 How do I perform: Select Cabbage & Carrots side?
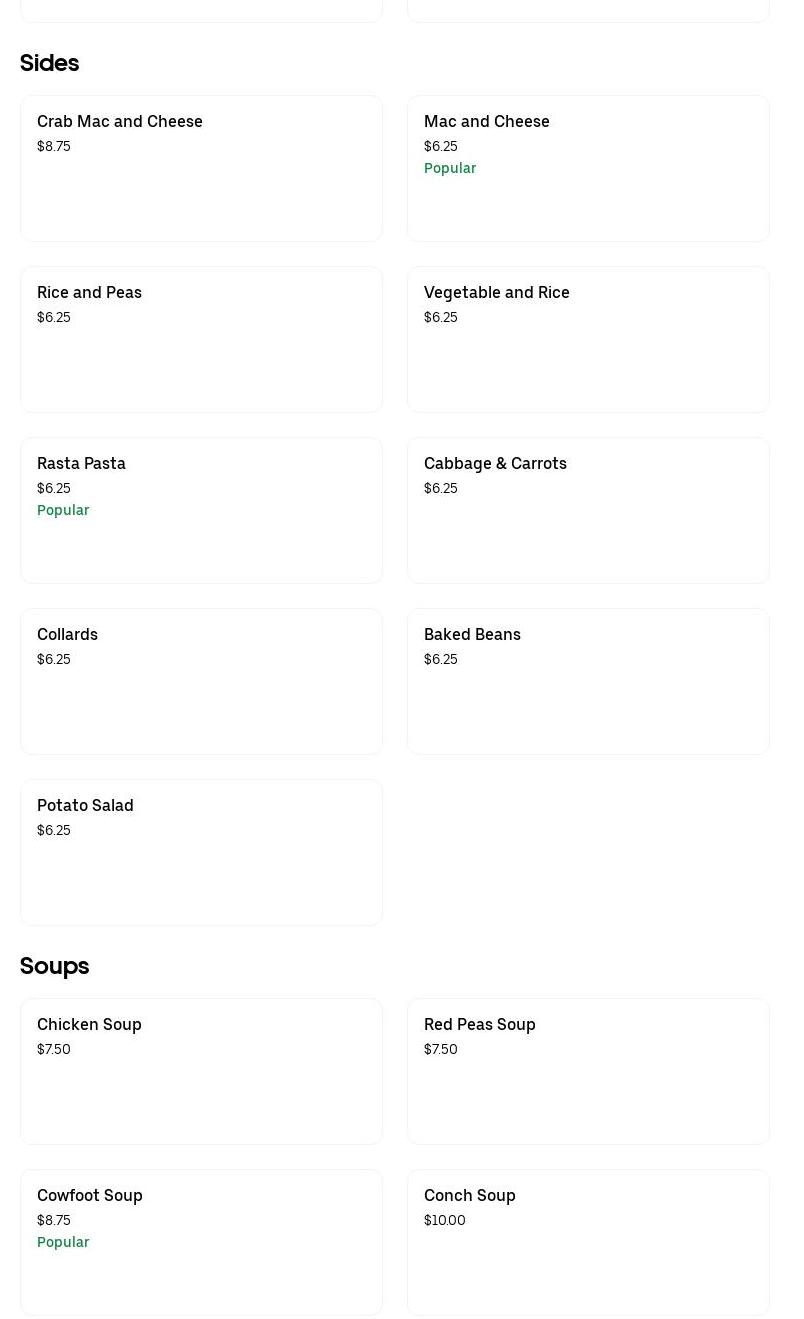(x=588, y=510)
